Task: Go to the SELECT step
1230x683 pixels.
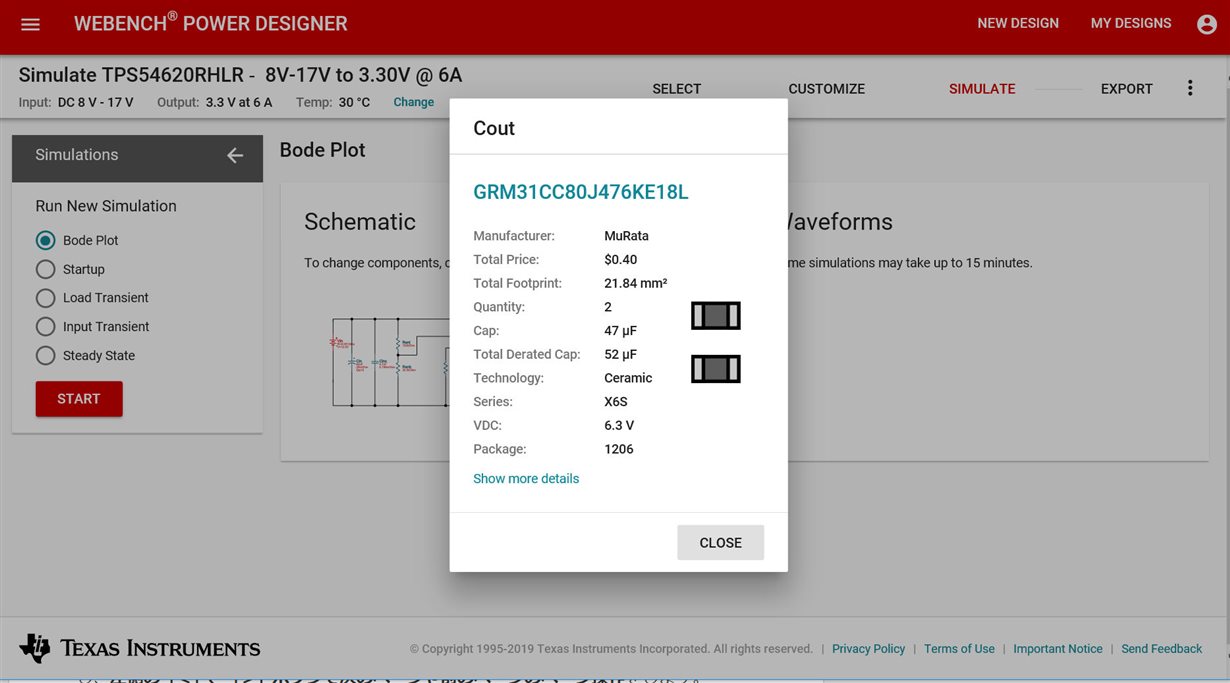Action: point(677,89)
